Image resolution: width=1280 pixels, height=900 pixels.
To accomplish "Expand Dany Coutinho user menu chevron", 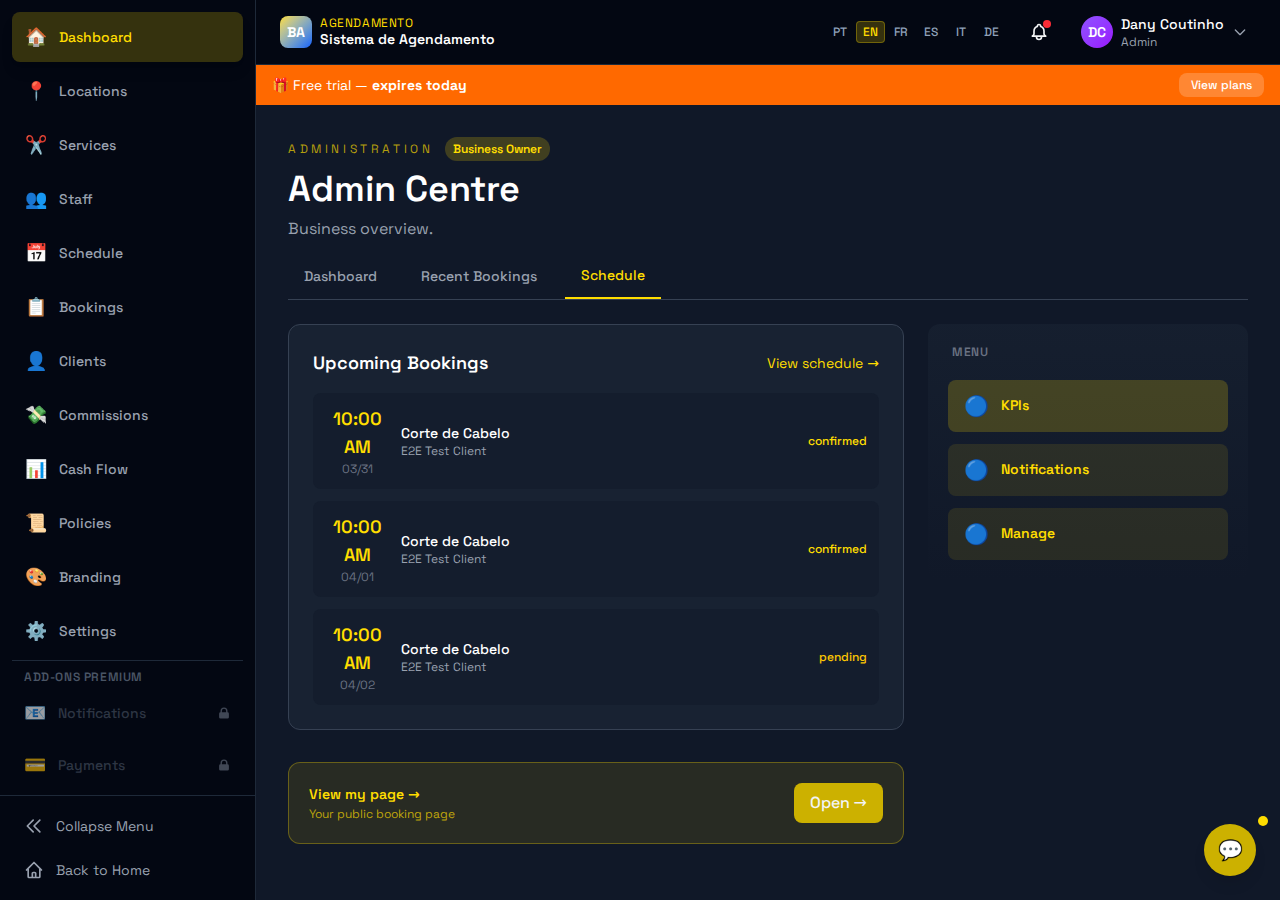I will click(1240, 32).
